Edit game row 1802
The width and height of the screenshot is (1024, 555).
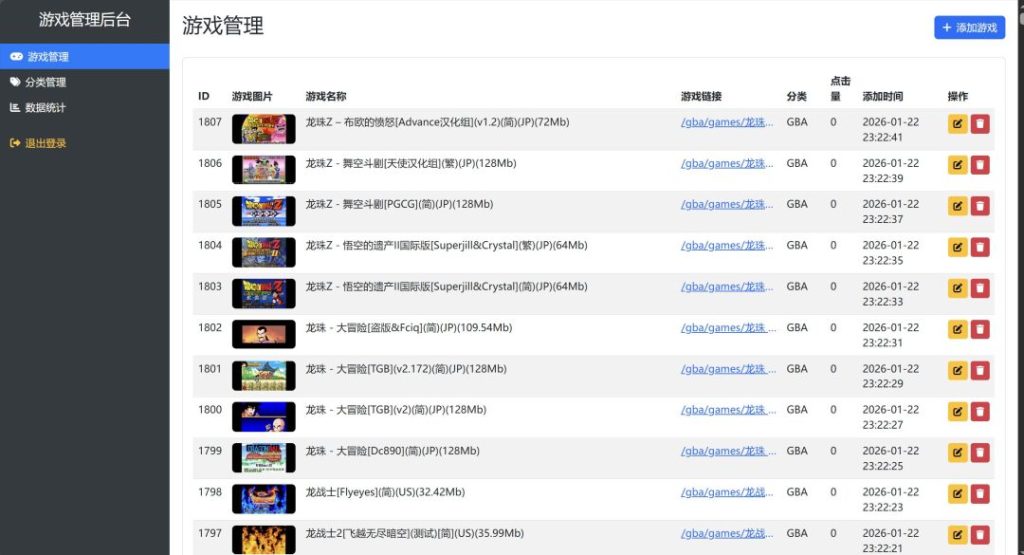click(957, 330)
